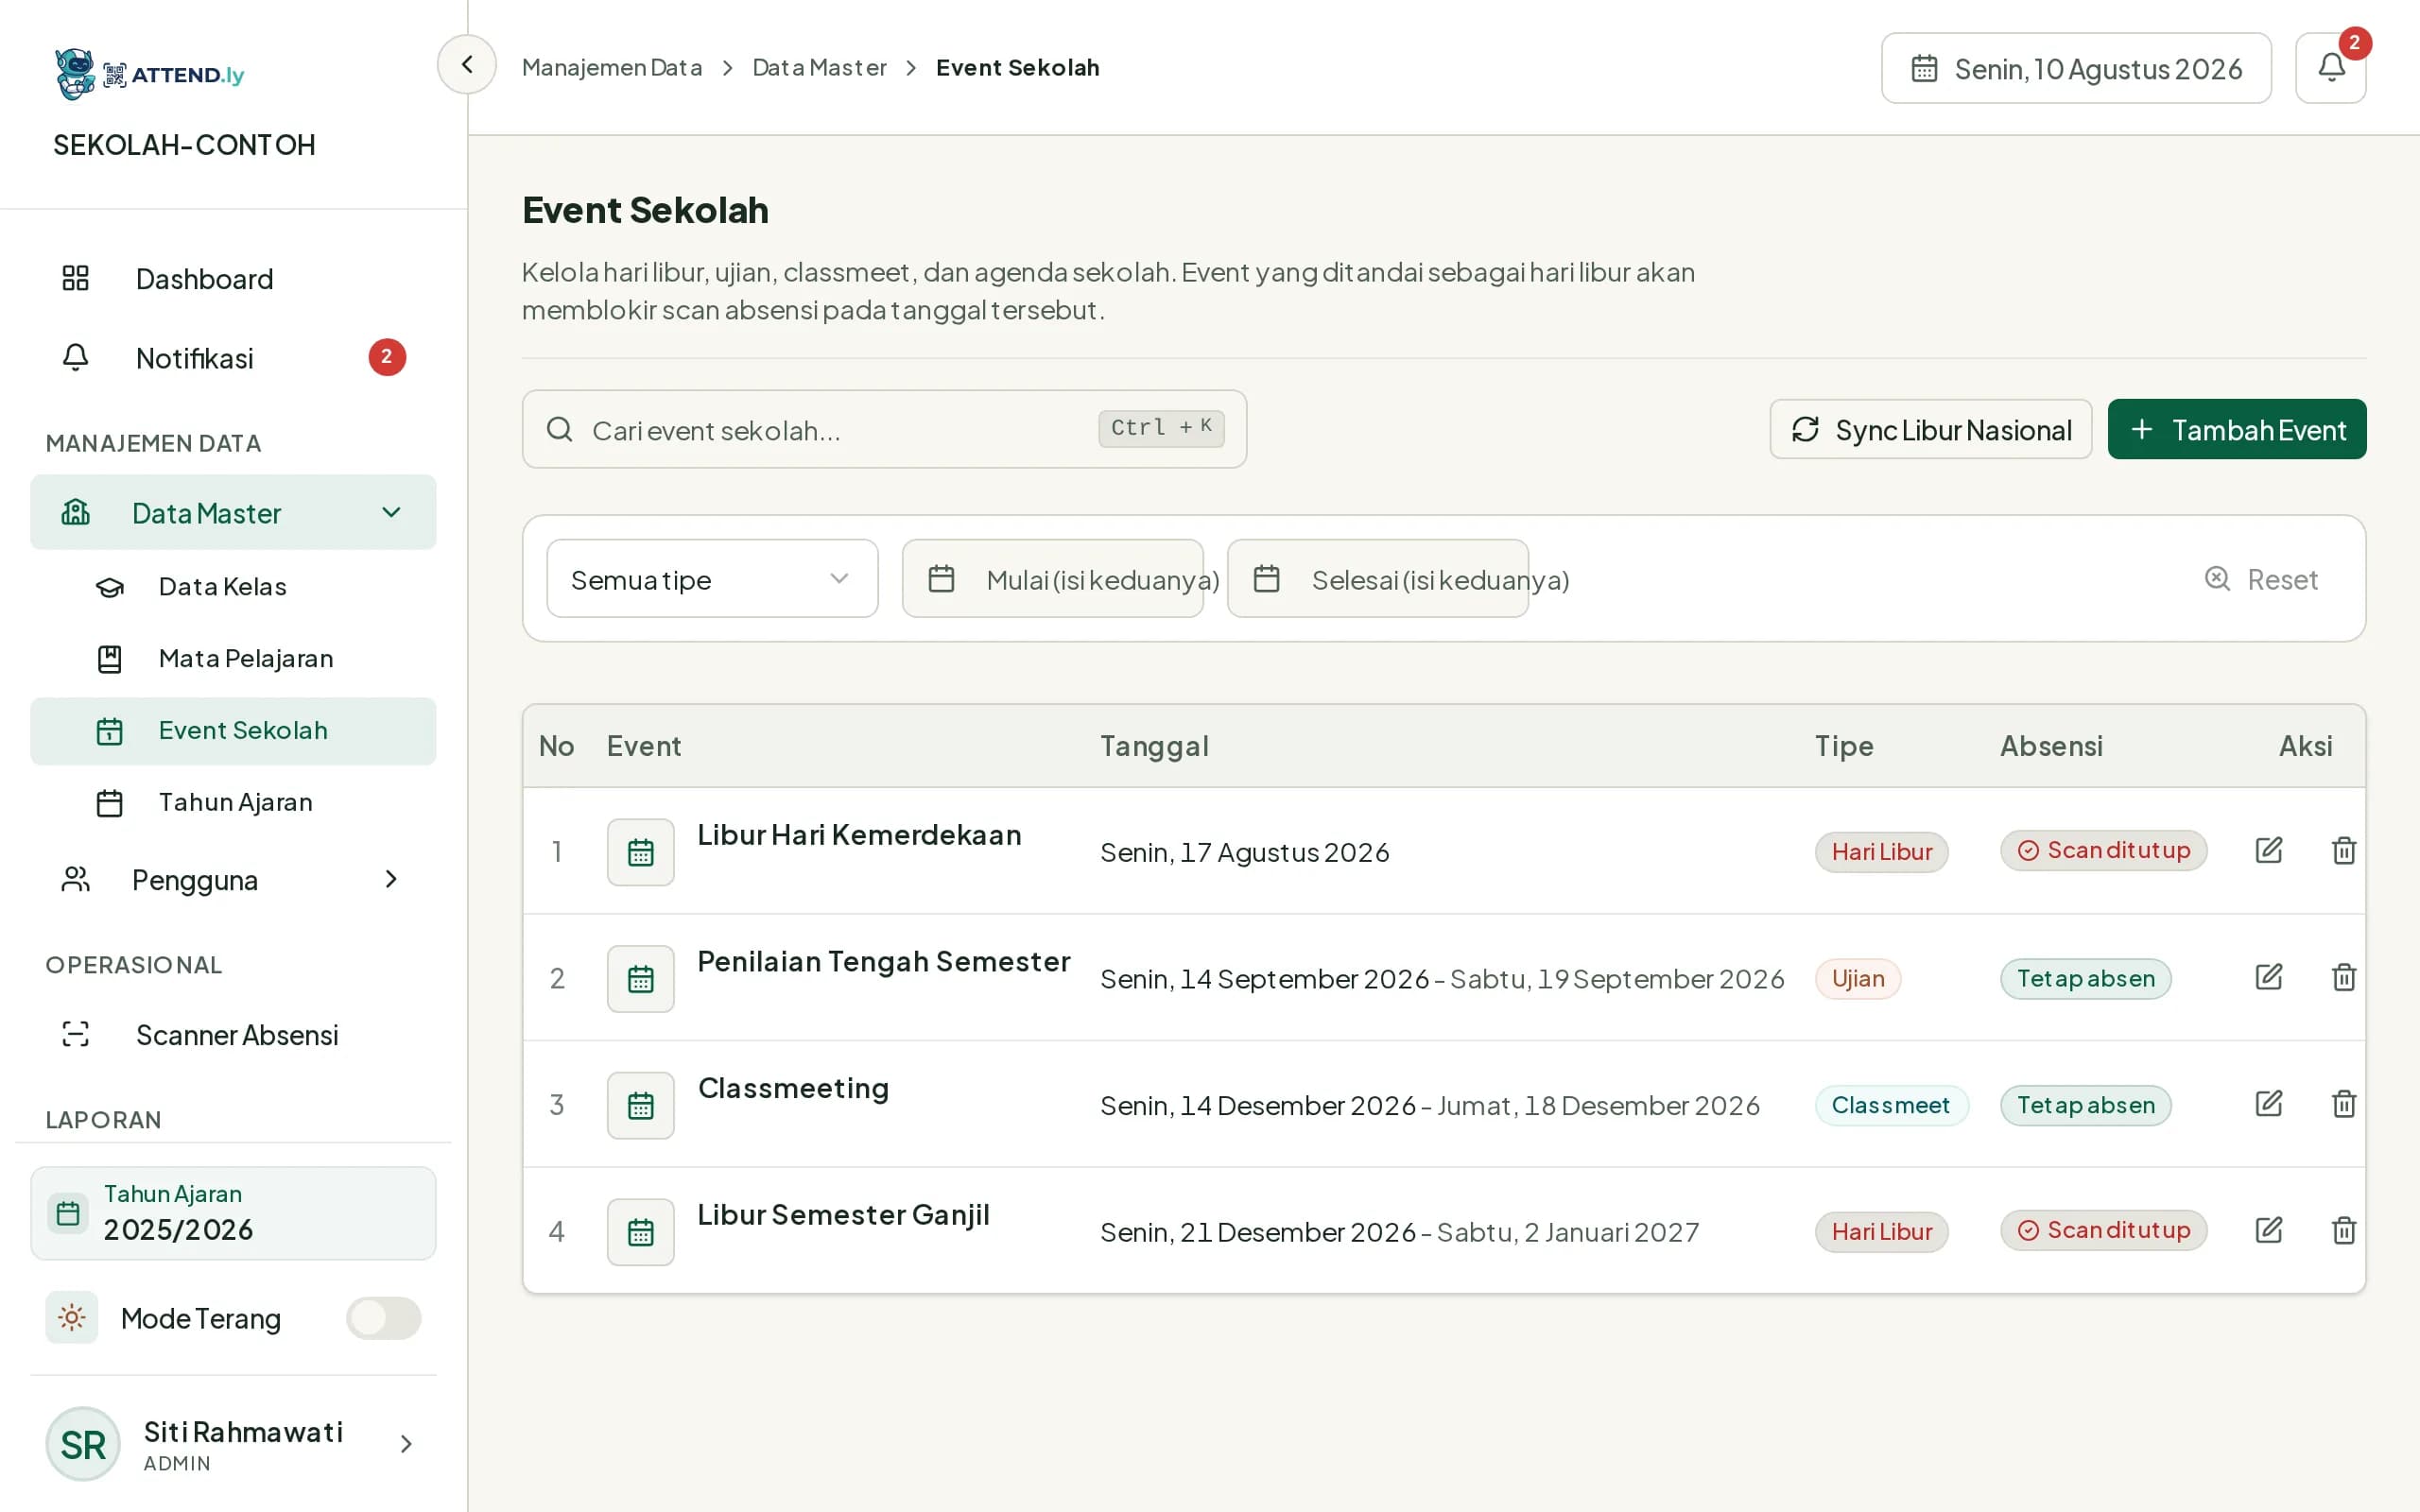The width and height of the screenshot is (2420, 1512).
Task: Edit the Penilaian Tengah Semester event
Action: tap(2268, 977)
